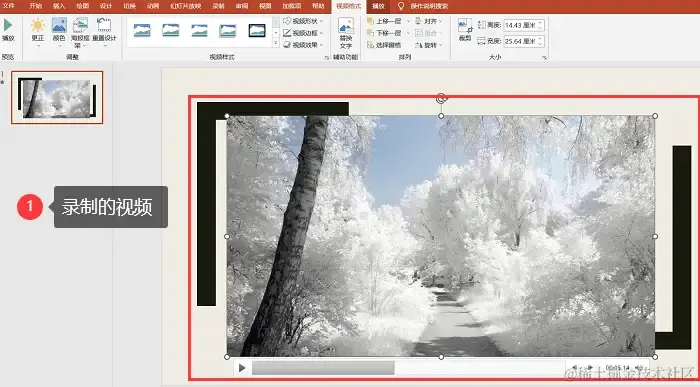Click the 重置设计 reset design icon
This screenshot has height=387, width=700.
[x=104, y=25]
